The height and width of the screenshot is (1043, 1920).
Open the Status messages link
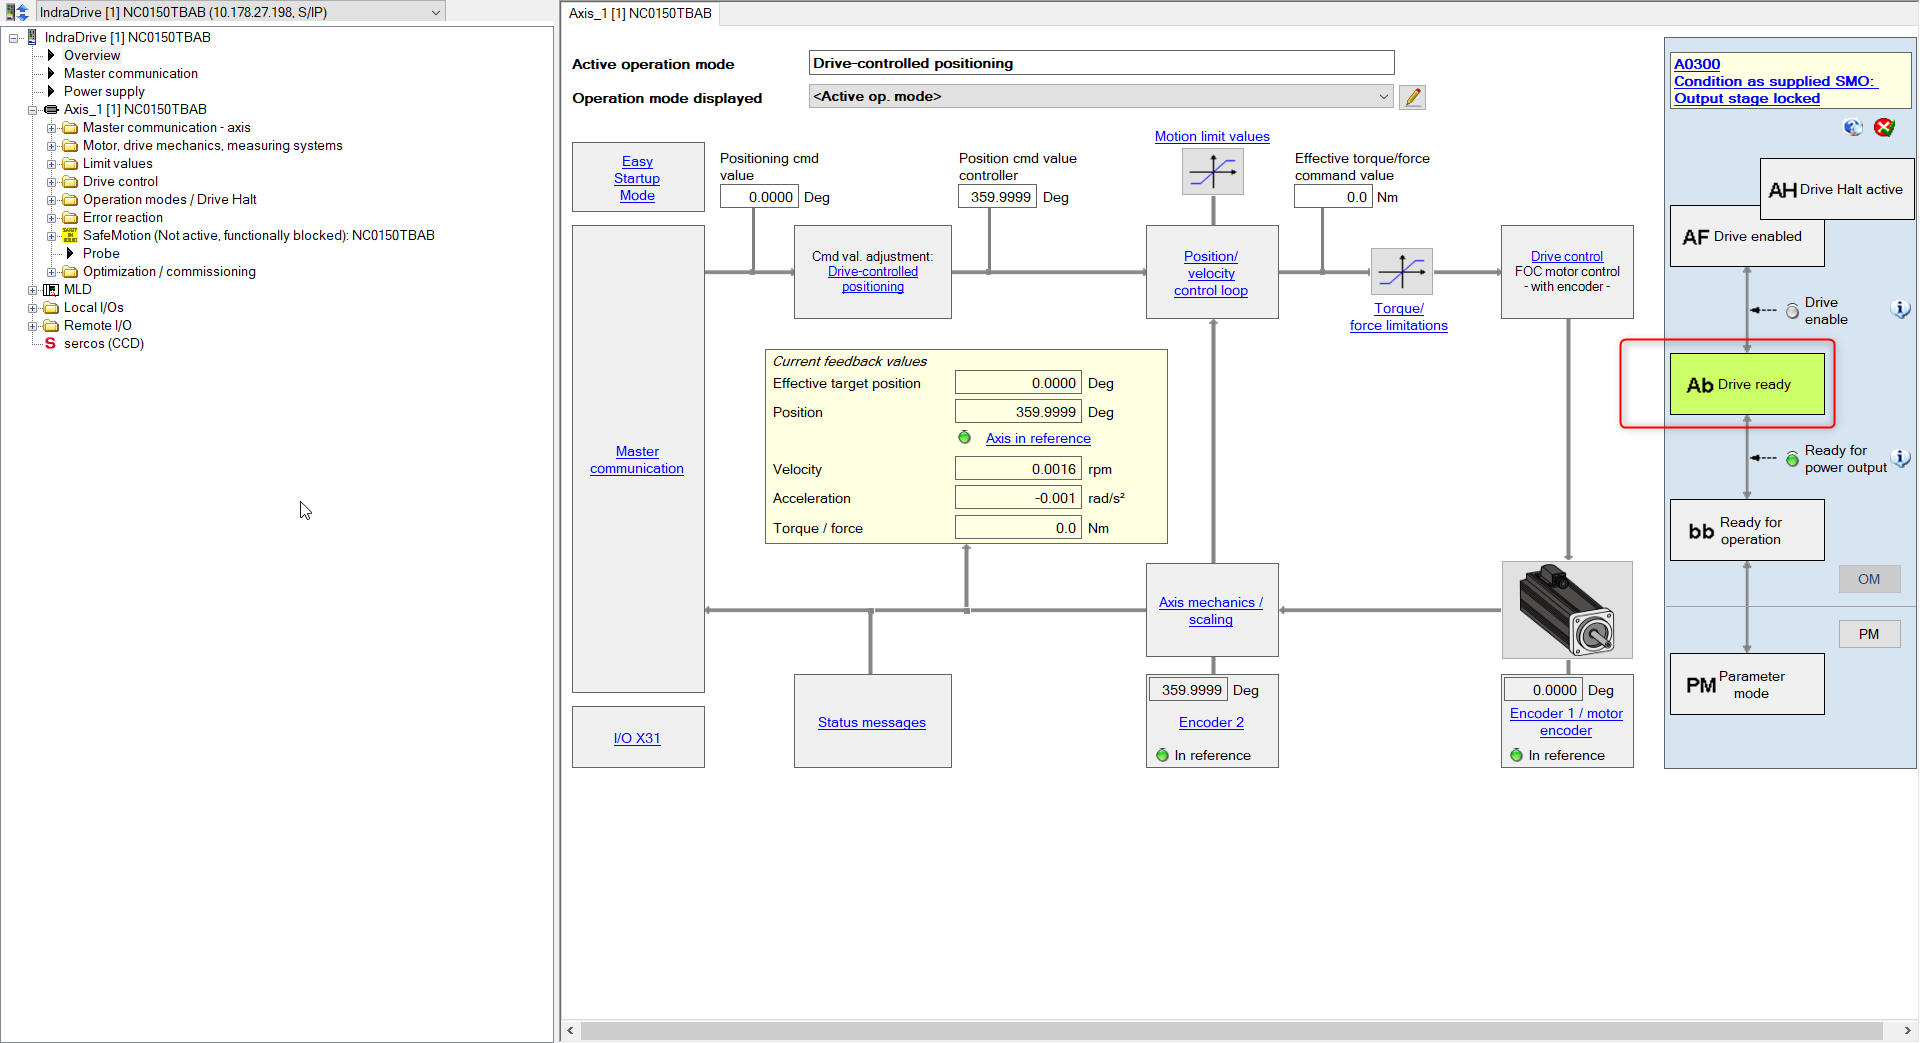point(871,722)
